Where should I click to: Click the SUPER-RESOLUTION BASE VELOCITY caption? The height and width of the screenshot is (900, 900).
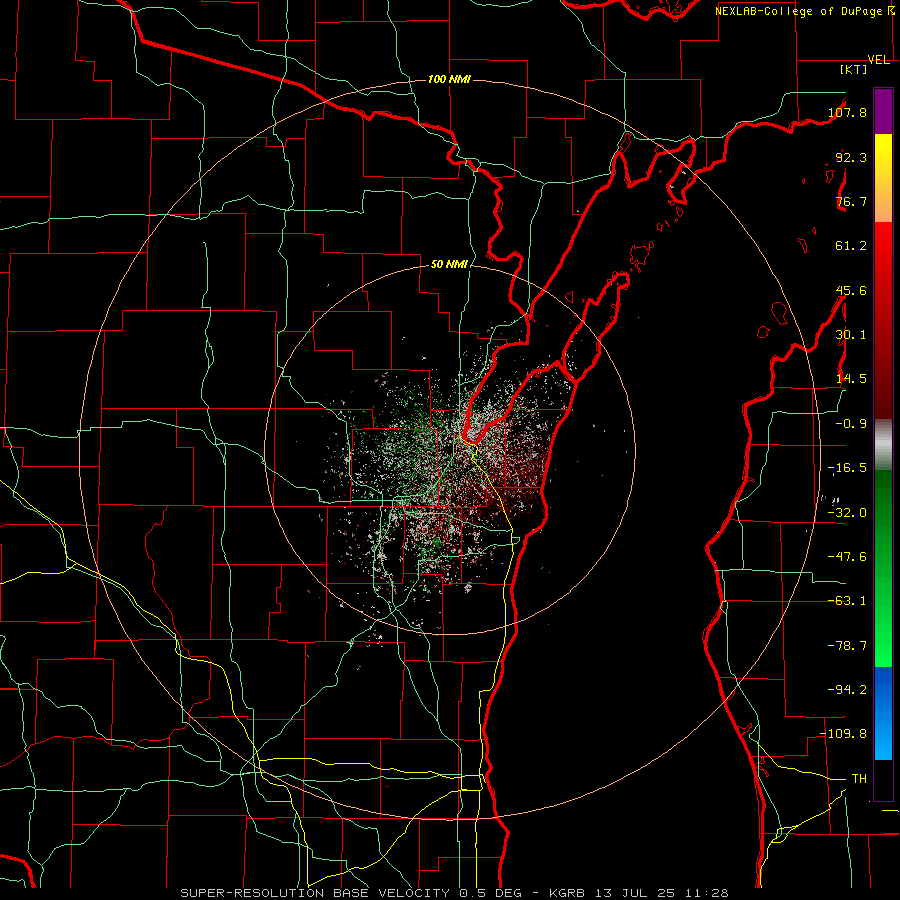(317, 893)
